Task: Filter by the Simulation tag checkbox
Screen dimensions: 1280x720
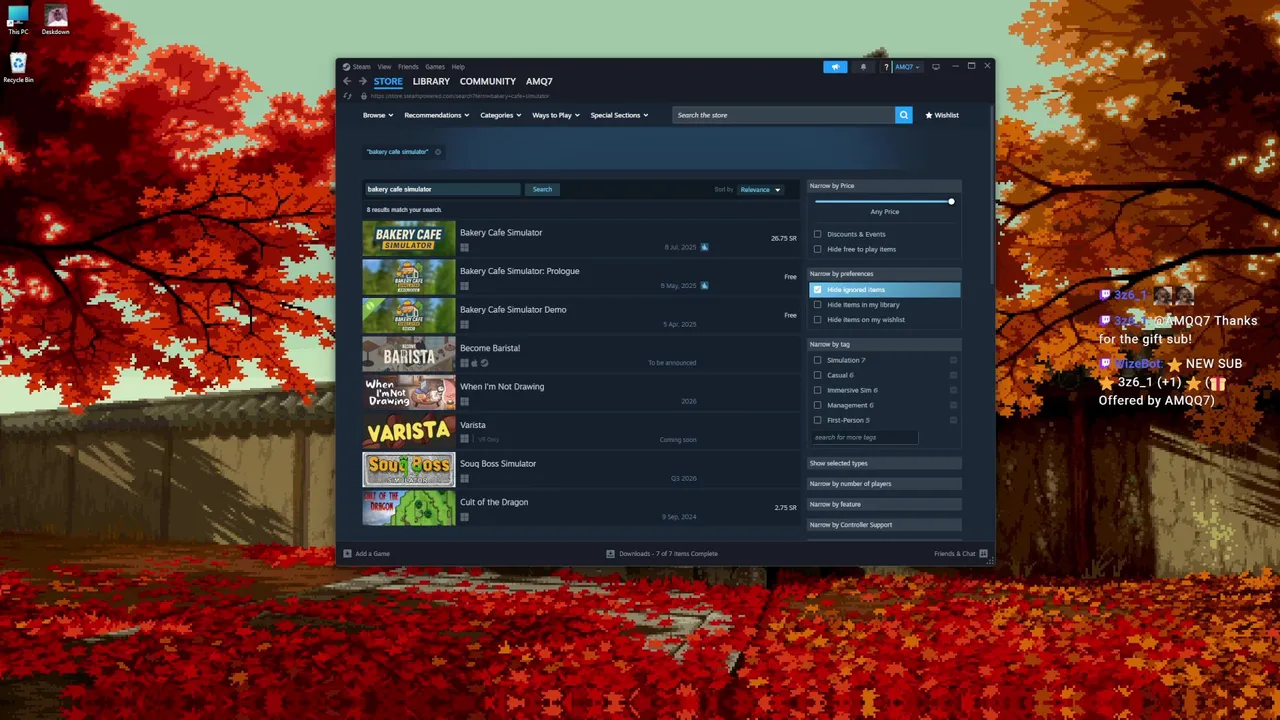Action: pos(817,360)
